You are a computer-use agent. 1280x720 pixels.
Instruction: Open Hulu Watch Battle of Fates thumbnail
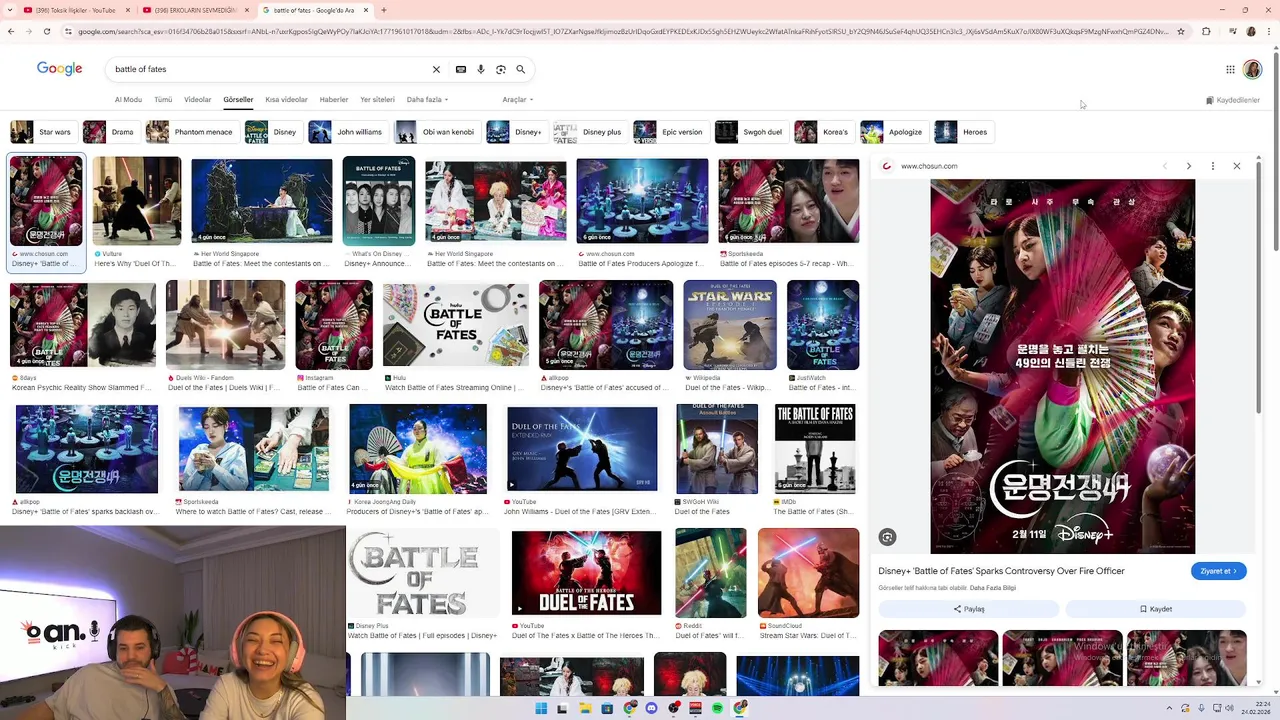tap(456, 325)
